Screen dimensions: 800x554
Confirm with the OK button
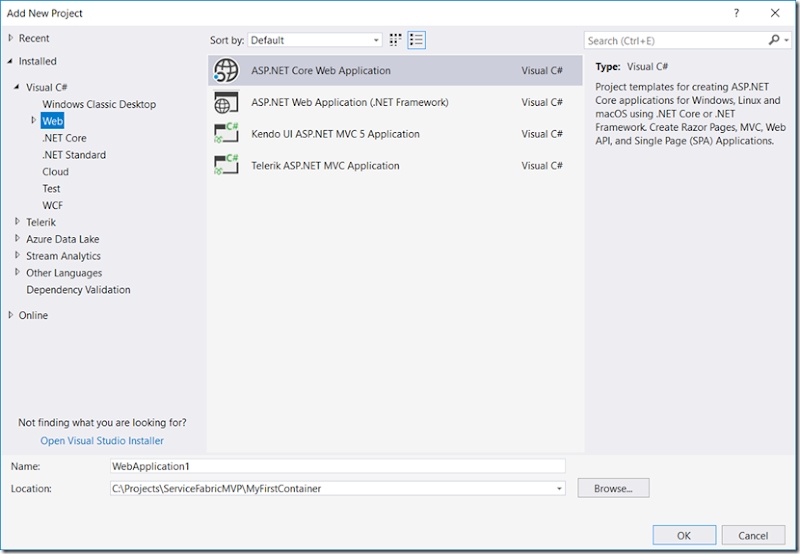(684, 536)
